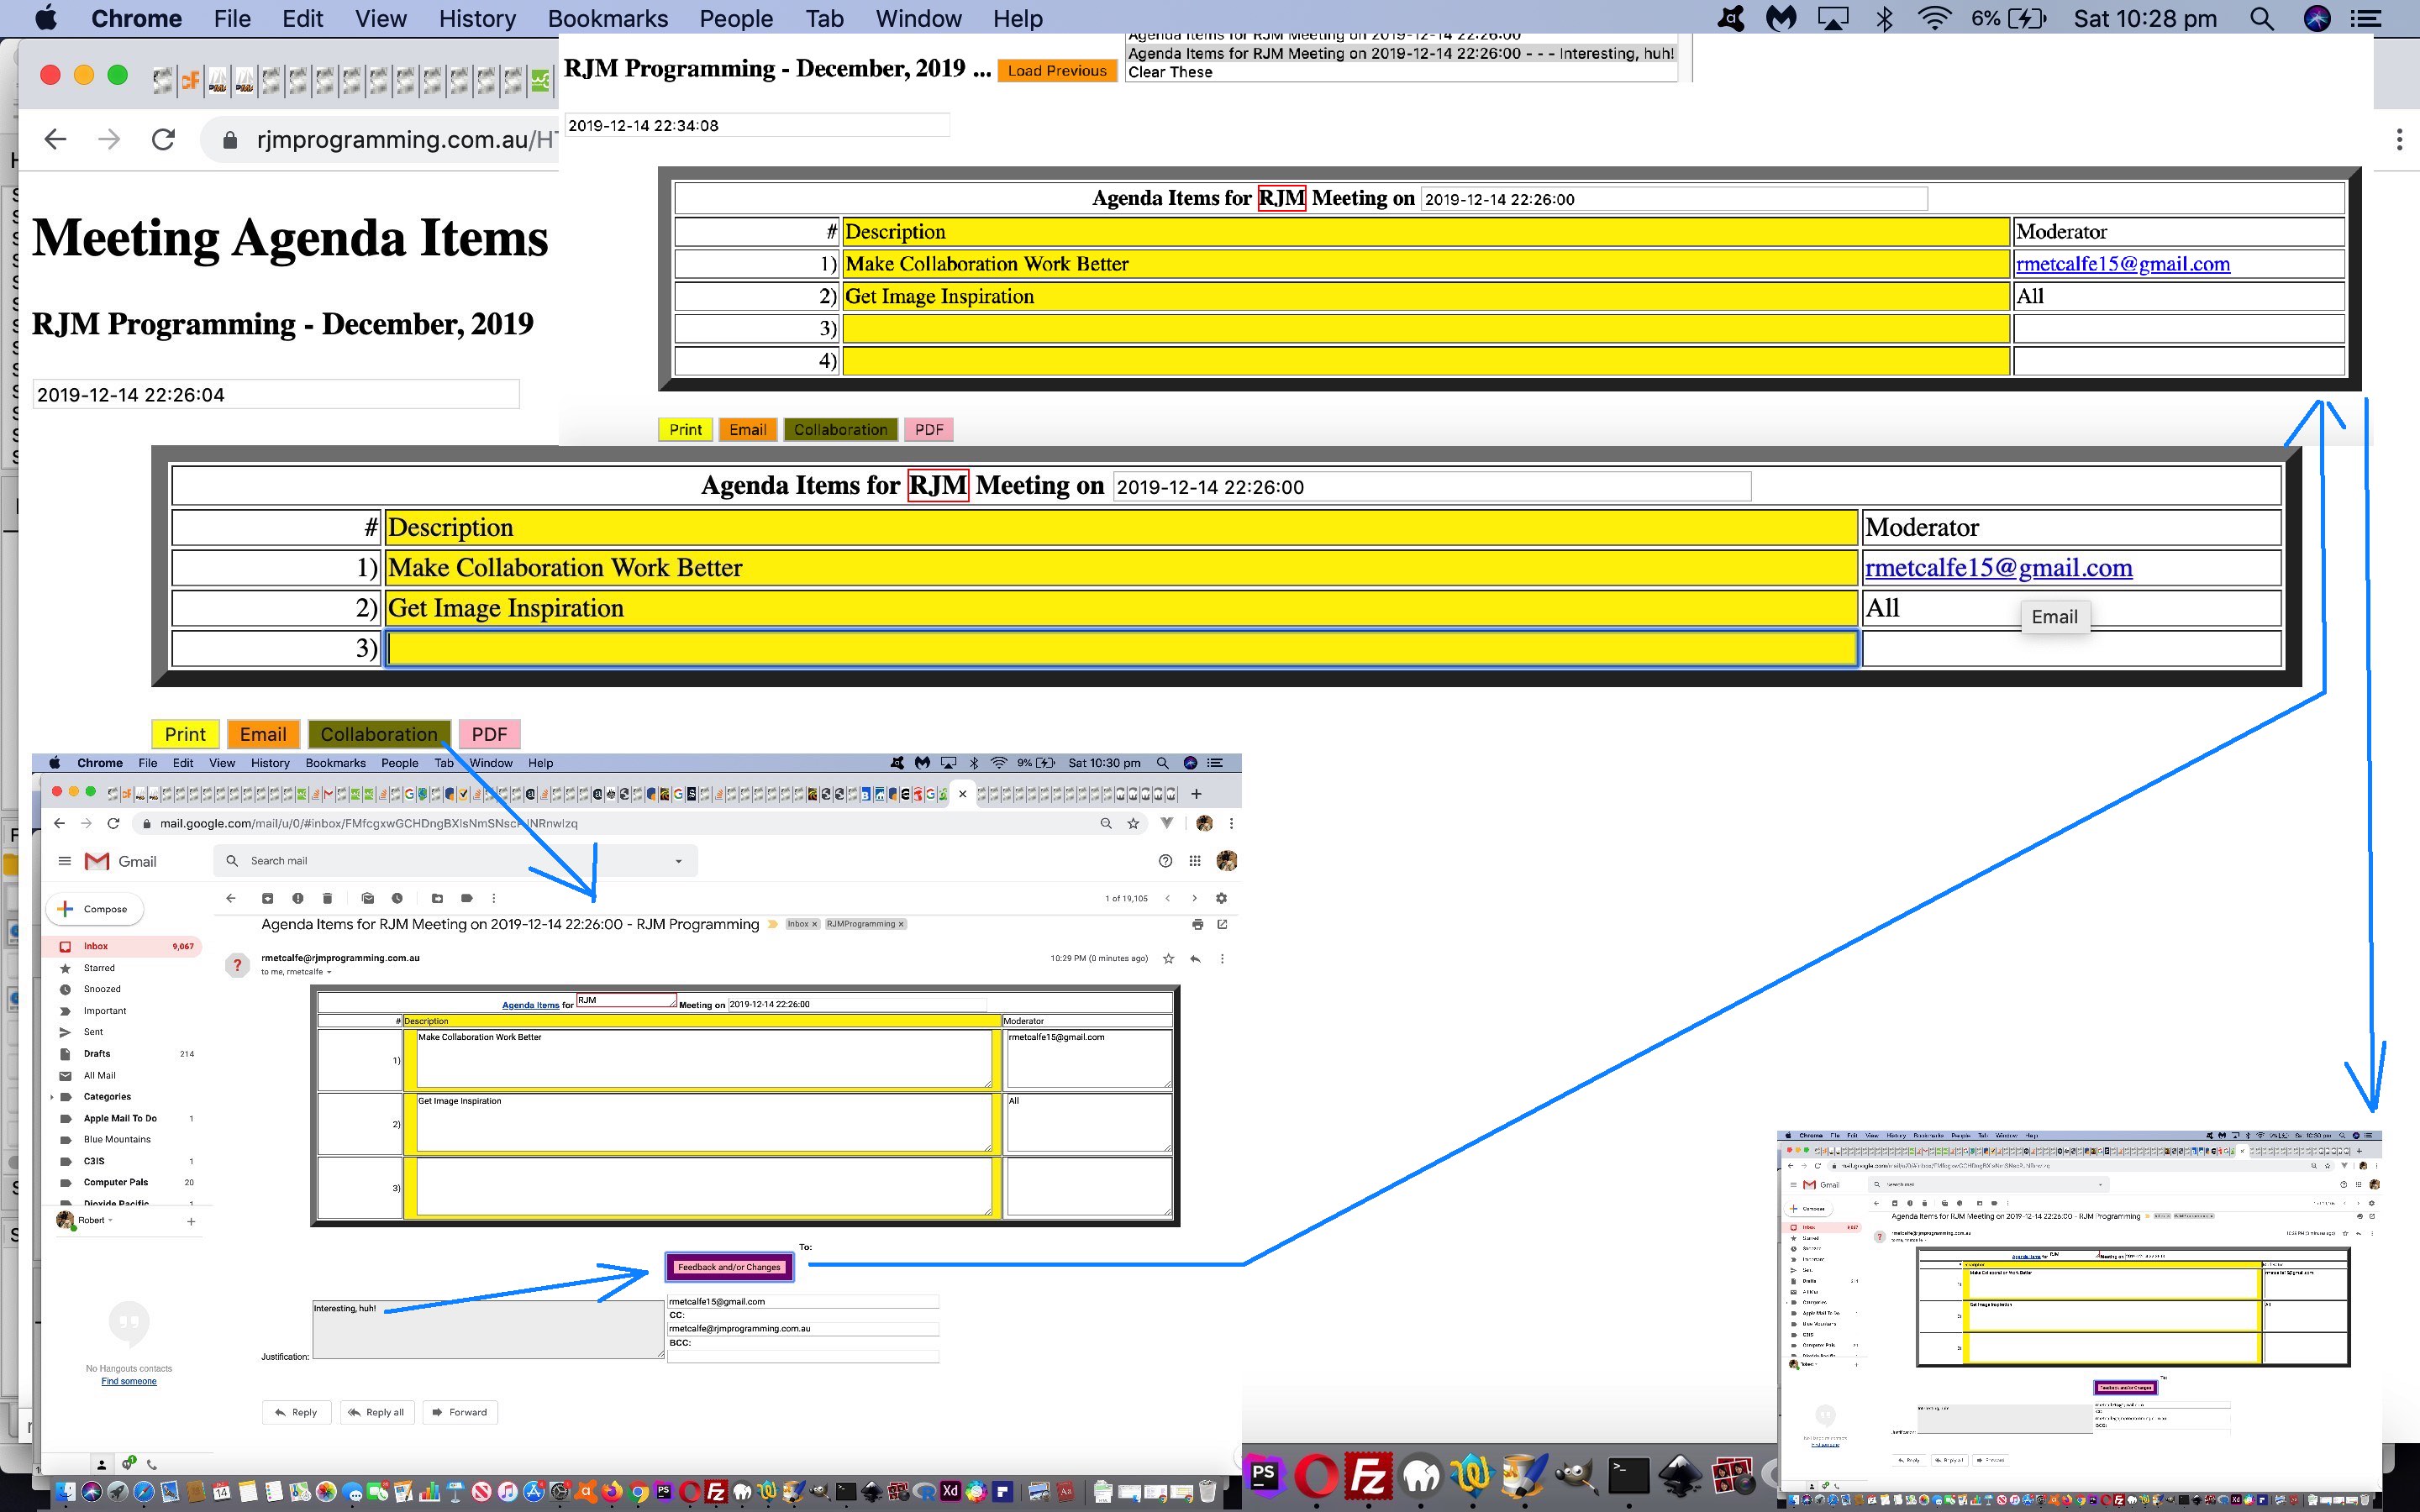
Task: Click the Gmail snooze clock icon
Action: [x=397, y=898]
